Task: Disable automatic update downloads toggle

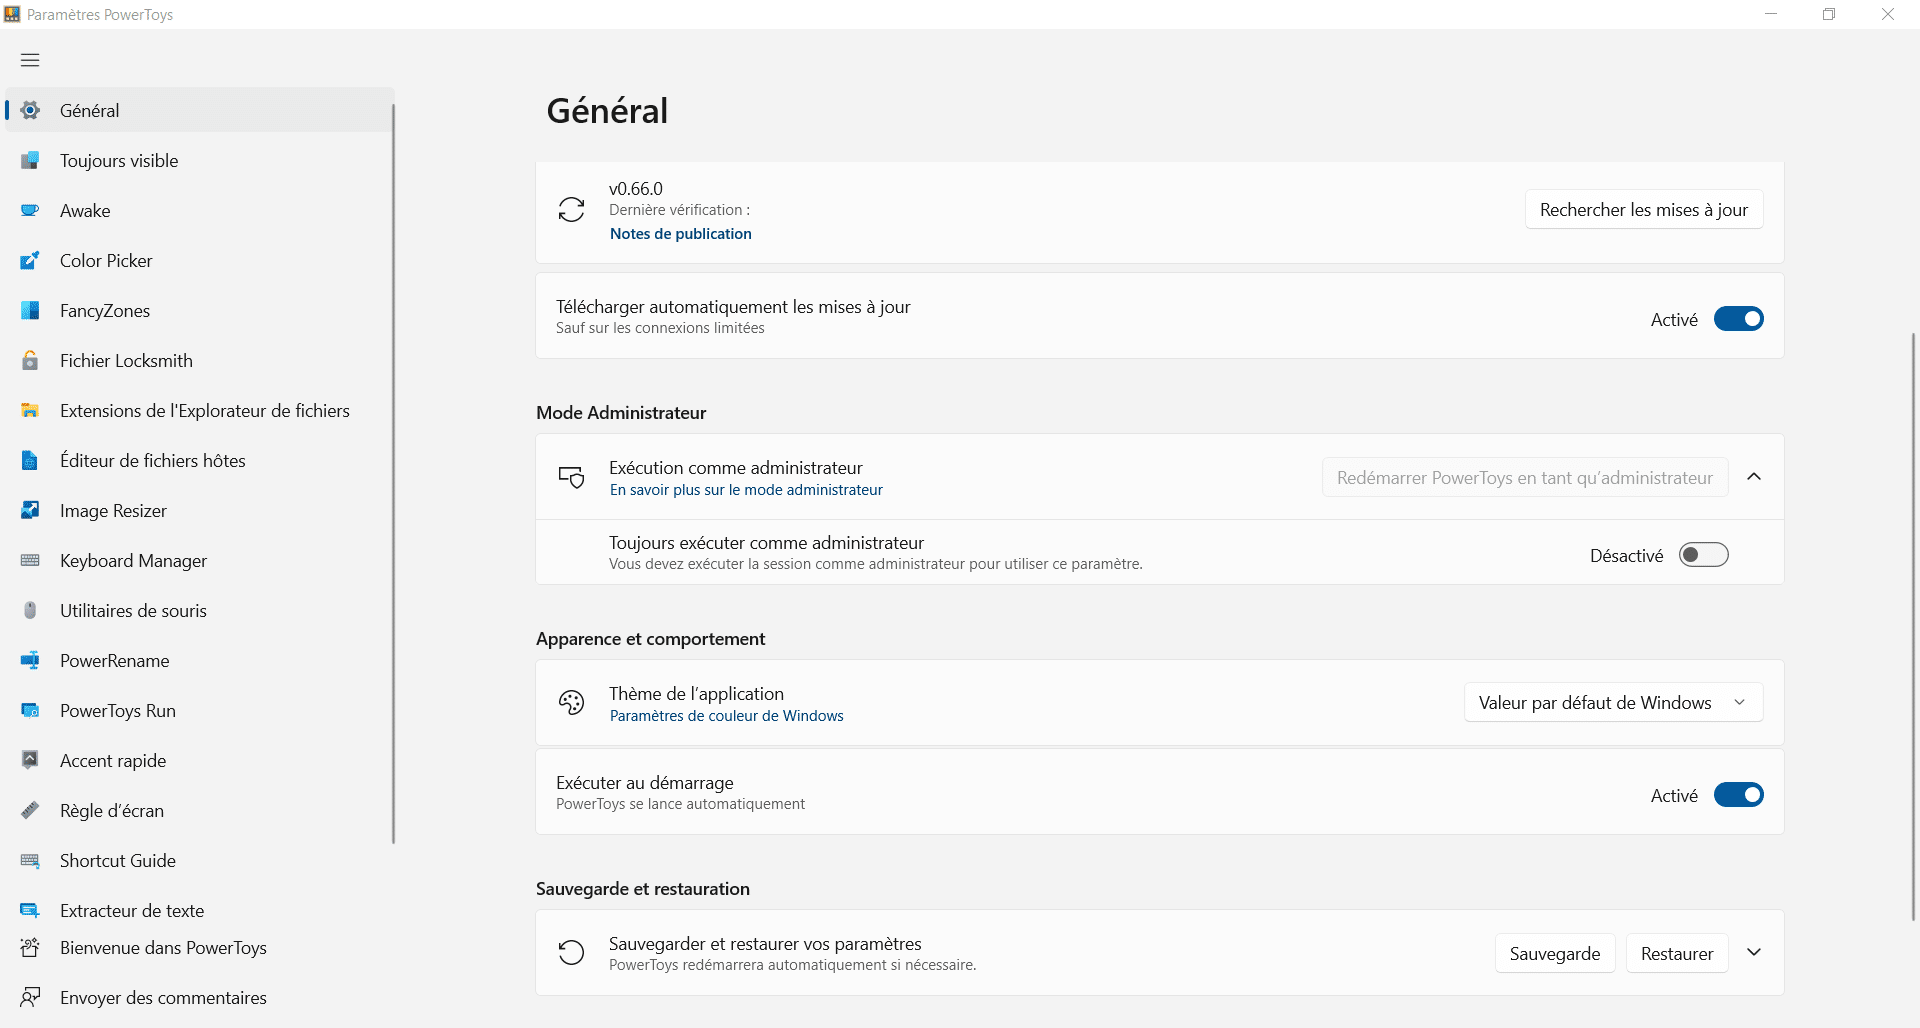Action: coord(1738,319)
